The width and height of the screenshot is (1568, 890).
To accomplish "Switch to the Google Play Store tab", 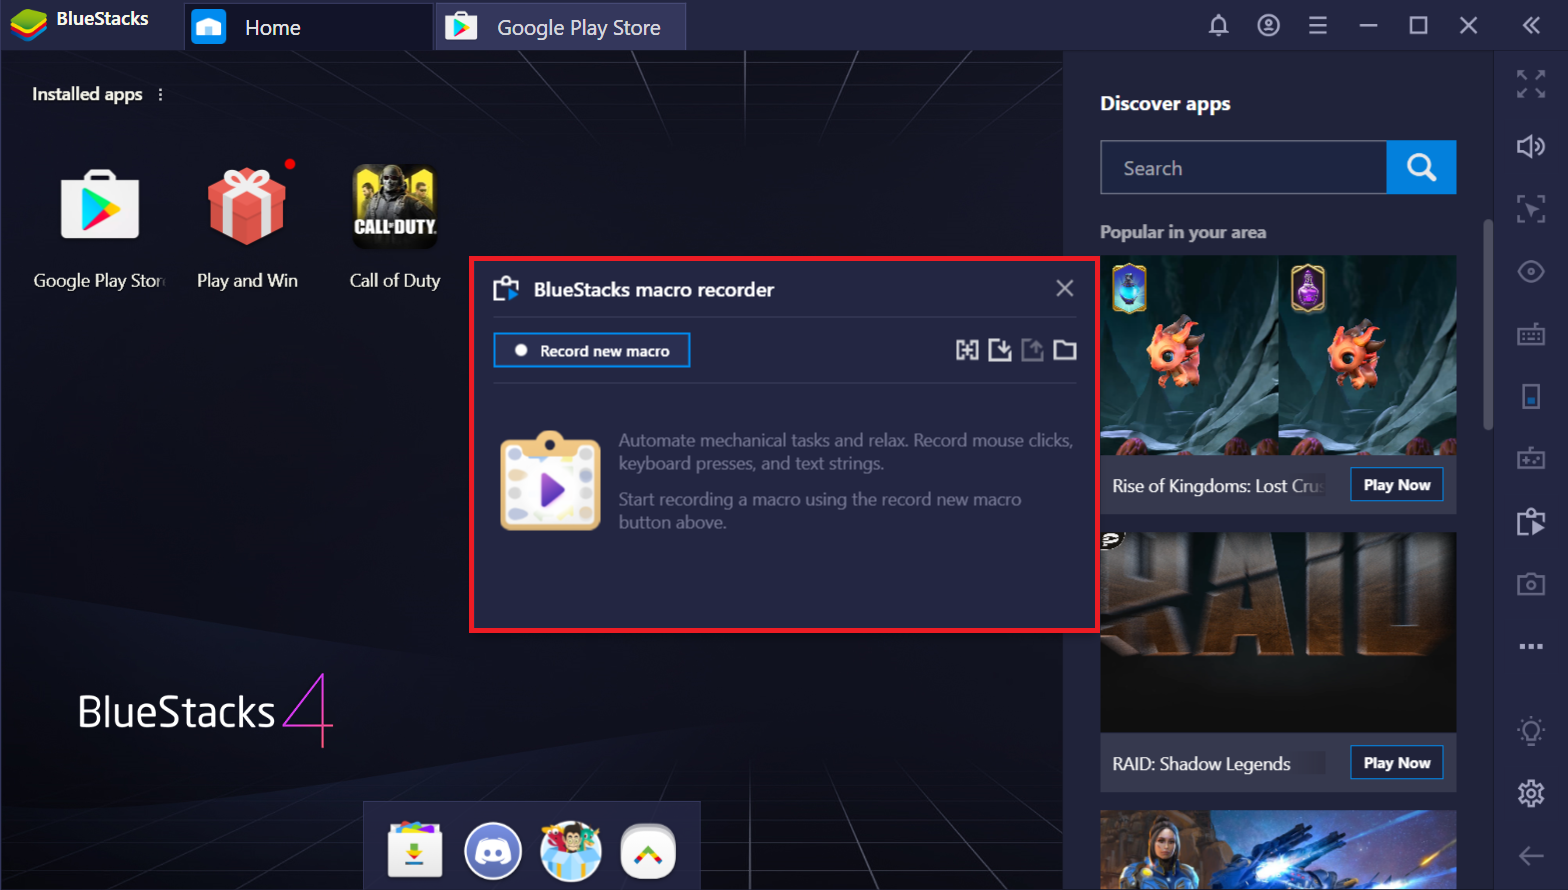I will (x=561, y=27).
